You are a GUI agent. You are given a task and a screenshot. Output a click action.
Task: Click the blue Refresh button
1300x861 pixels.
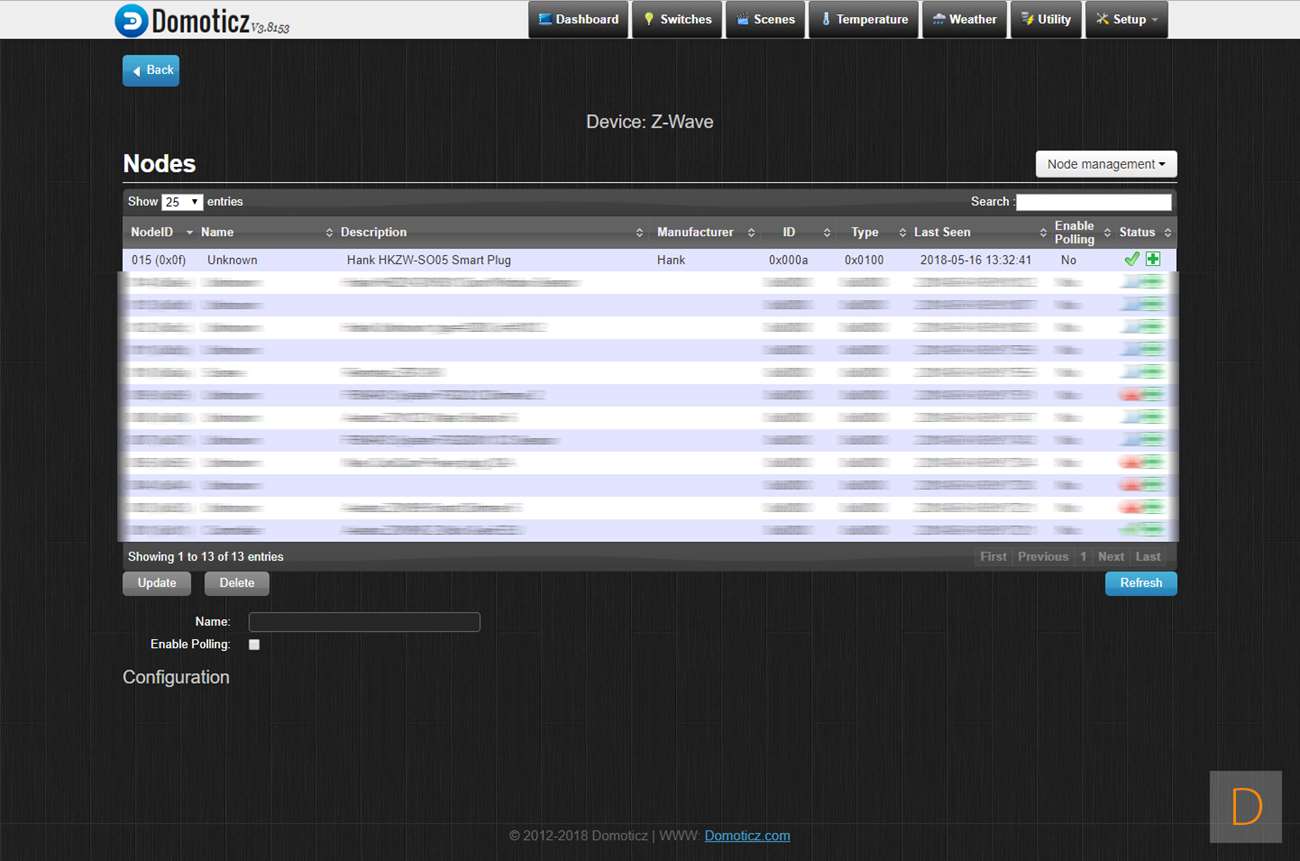(x=1140, y=583)
